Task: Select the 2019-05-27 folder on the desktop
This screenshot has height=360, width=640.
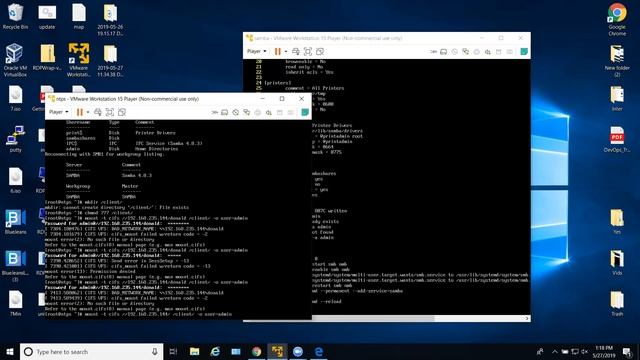Action: tap(110, 60)
